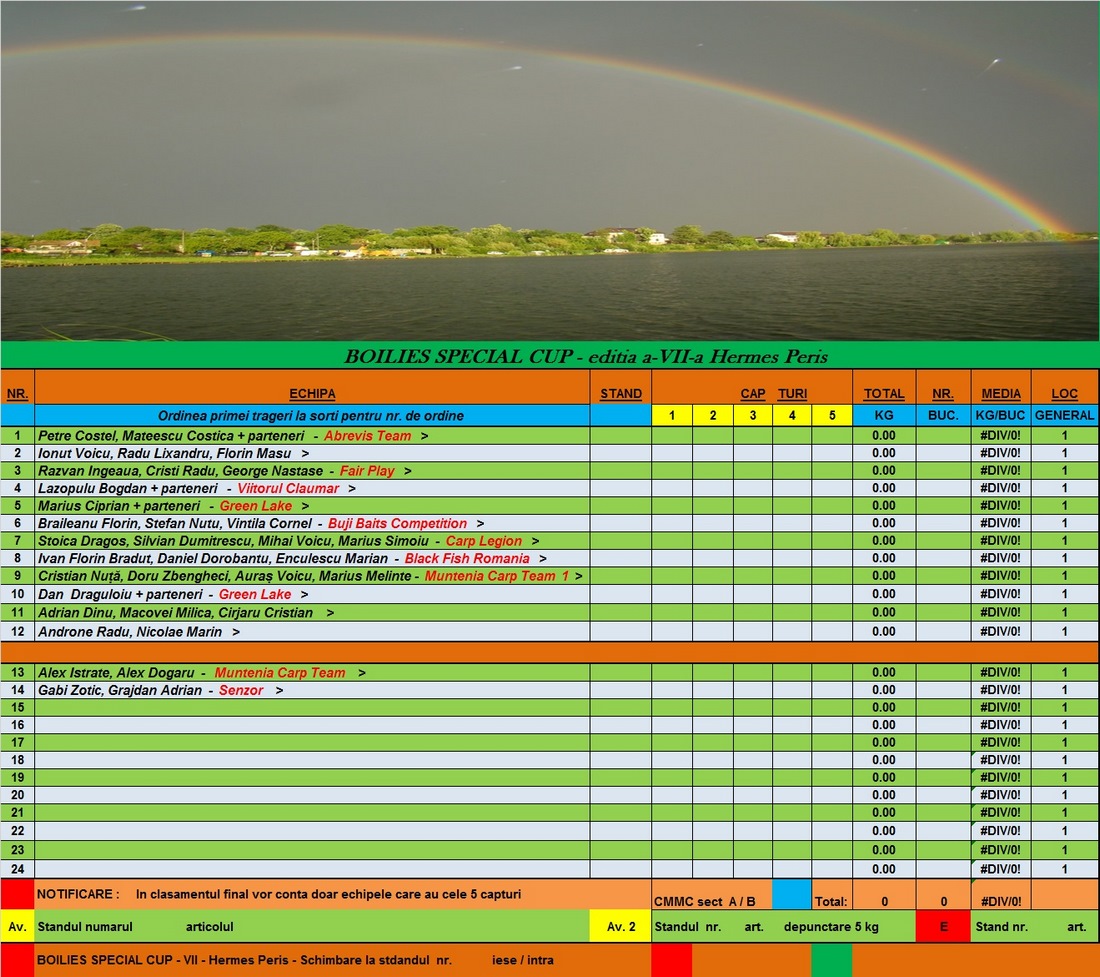Select the Carp Legion team entry
The image size is (1100, 977).
click(483, 541)
